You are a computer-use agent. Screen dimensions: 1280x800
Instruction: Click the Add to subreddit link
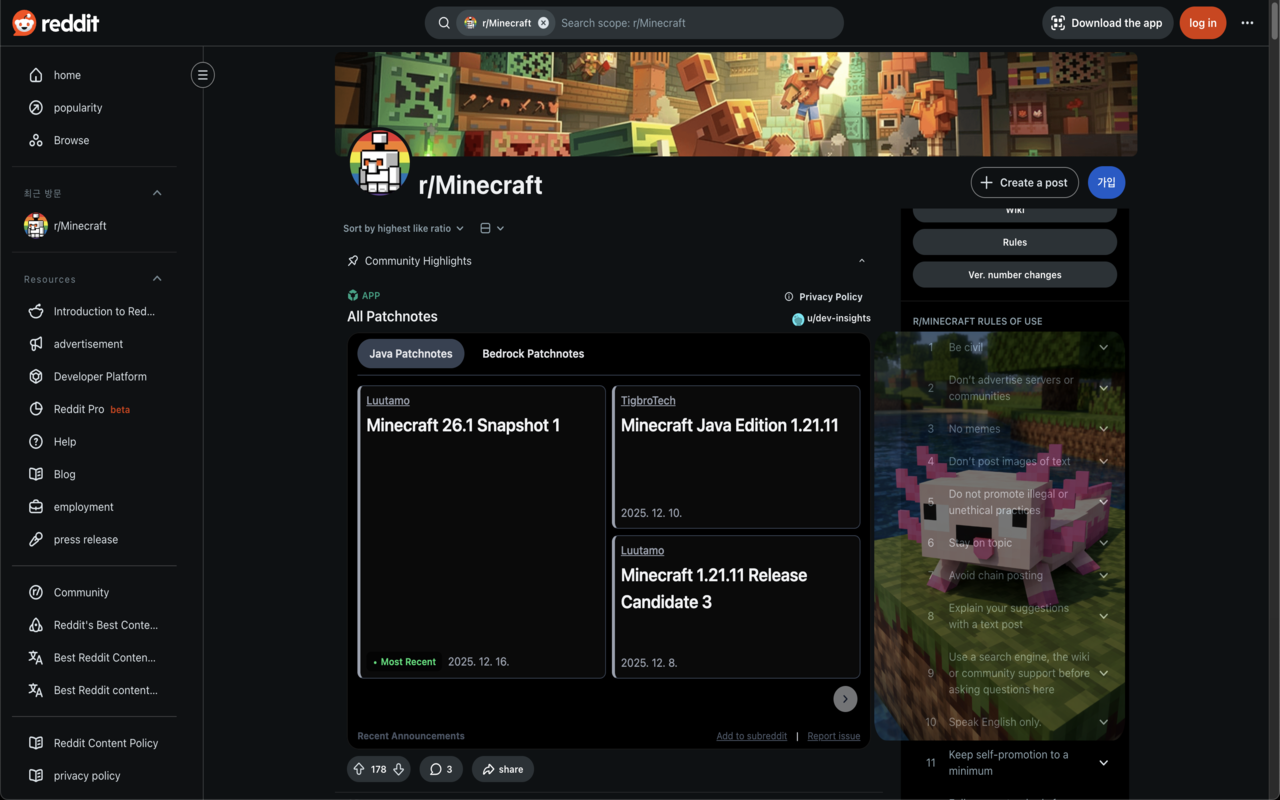click(751, 736)
